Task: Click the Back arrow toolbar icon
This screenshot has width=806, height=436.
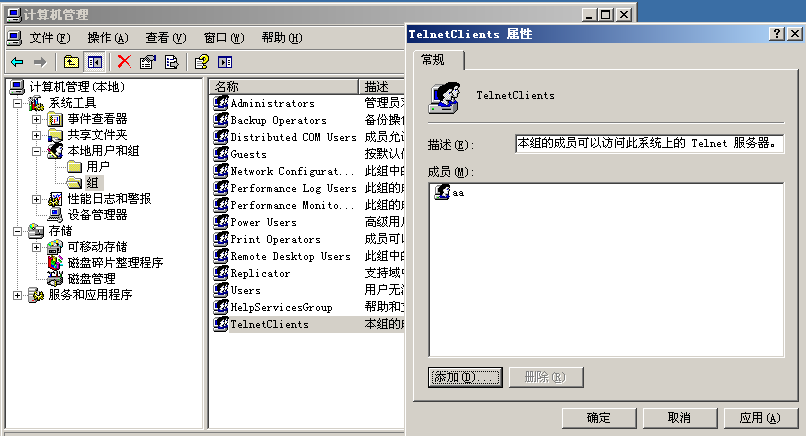Action: pos(17,62)
